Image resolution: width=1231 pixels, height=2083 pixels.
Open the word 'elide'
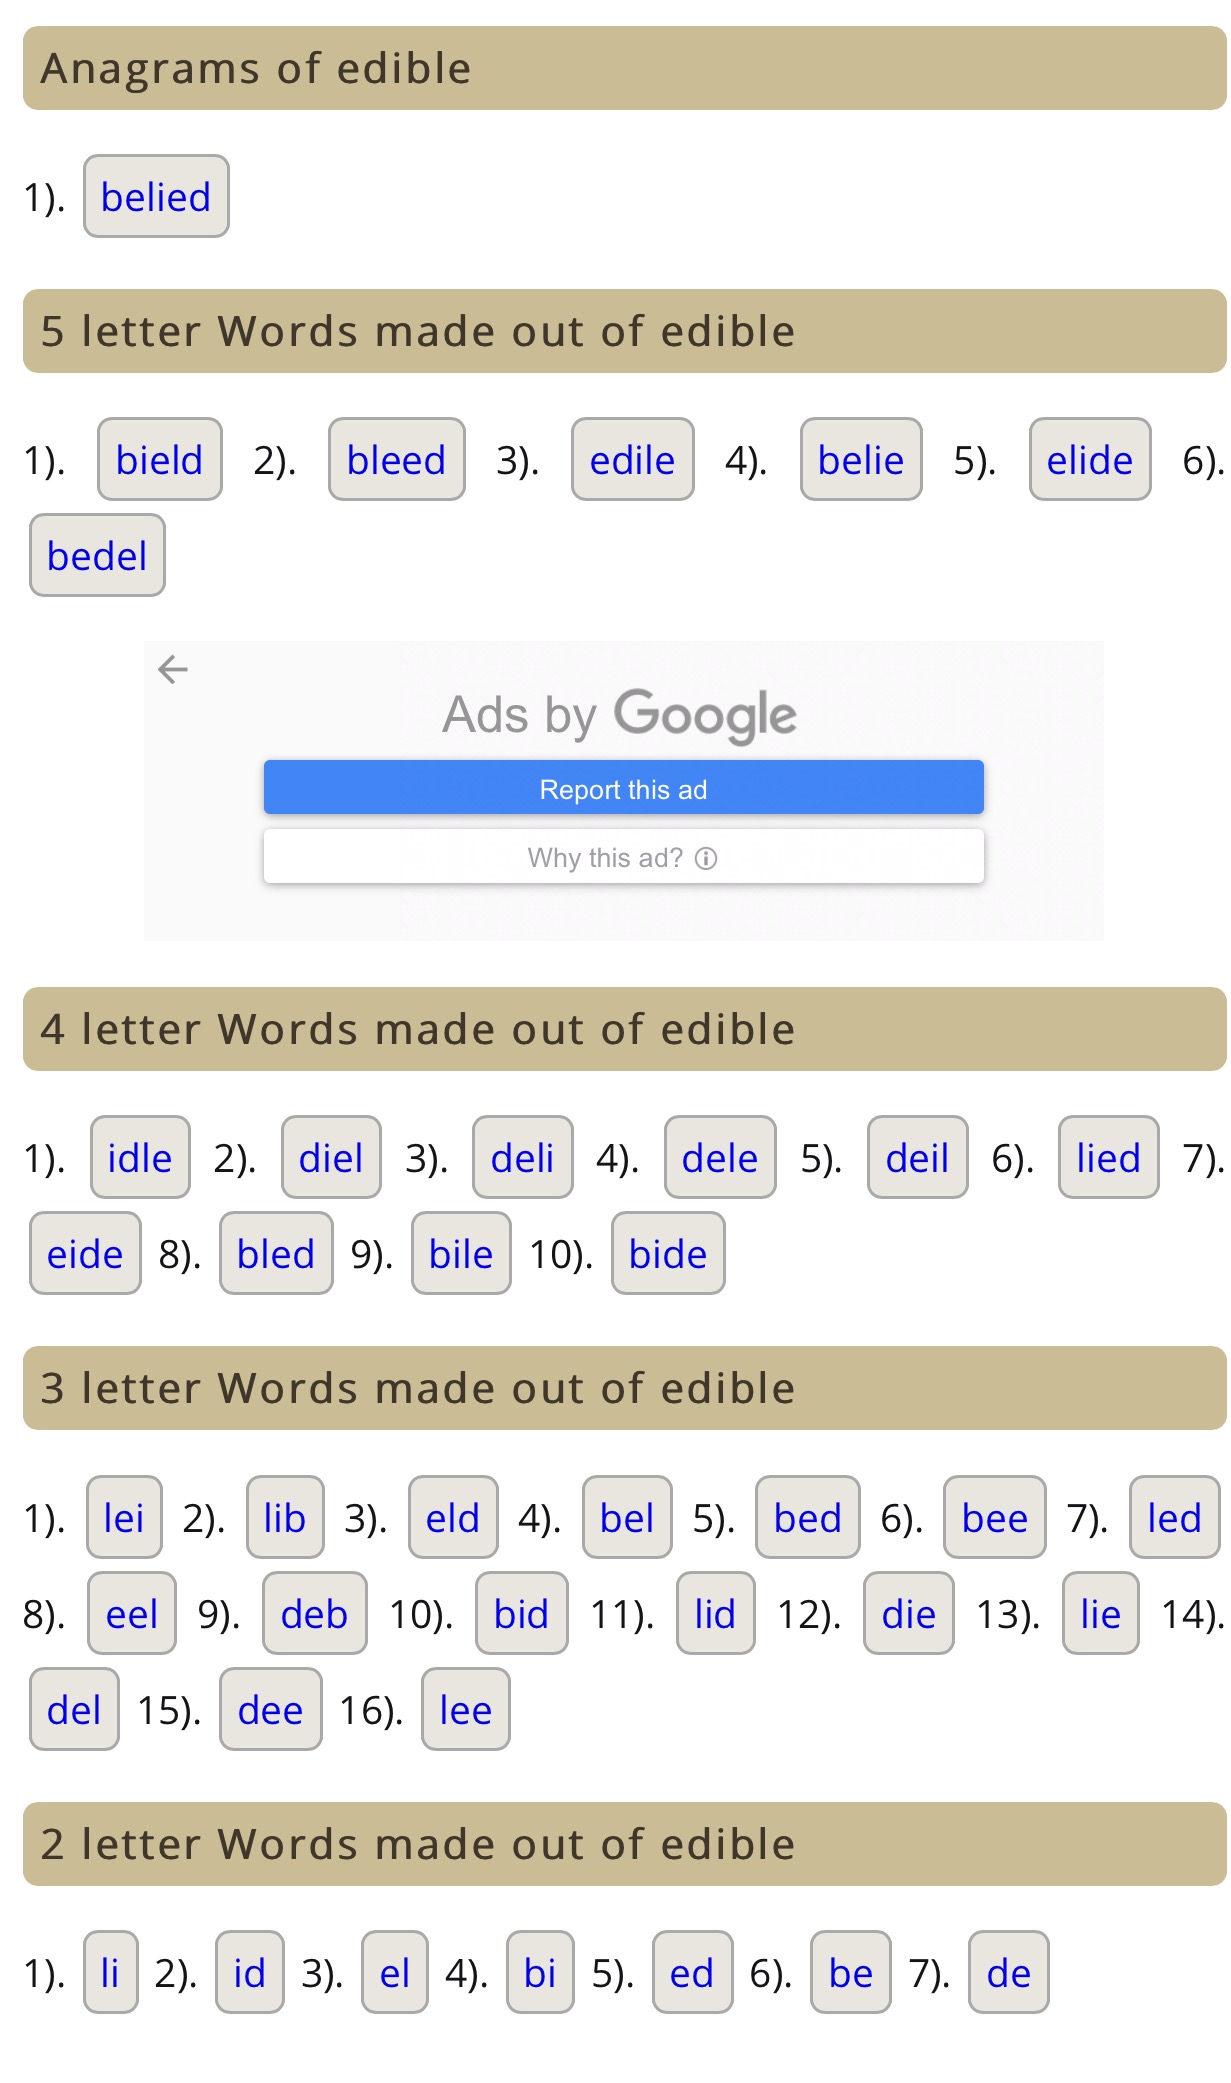click(x=1090, y=460)
